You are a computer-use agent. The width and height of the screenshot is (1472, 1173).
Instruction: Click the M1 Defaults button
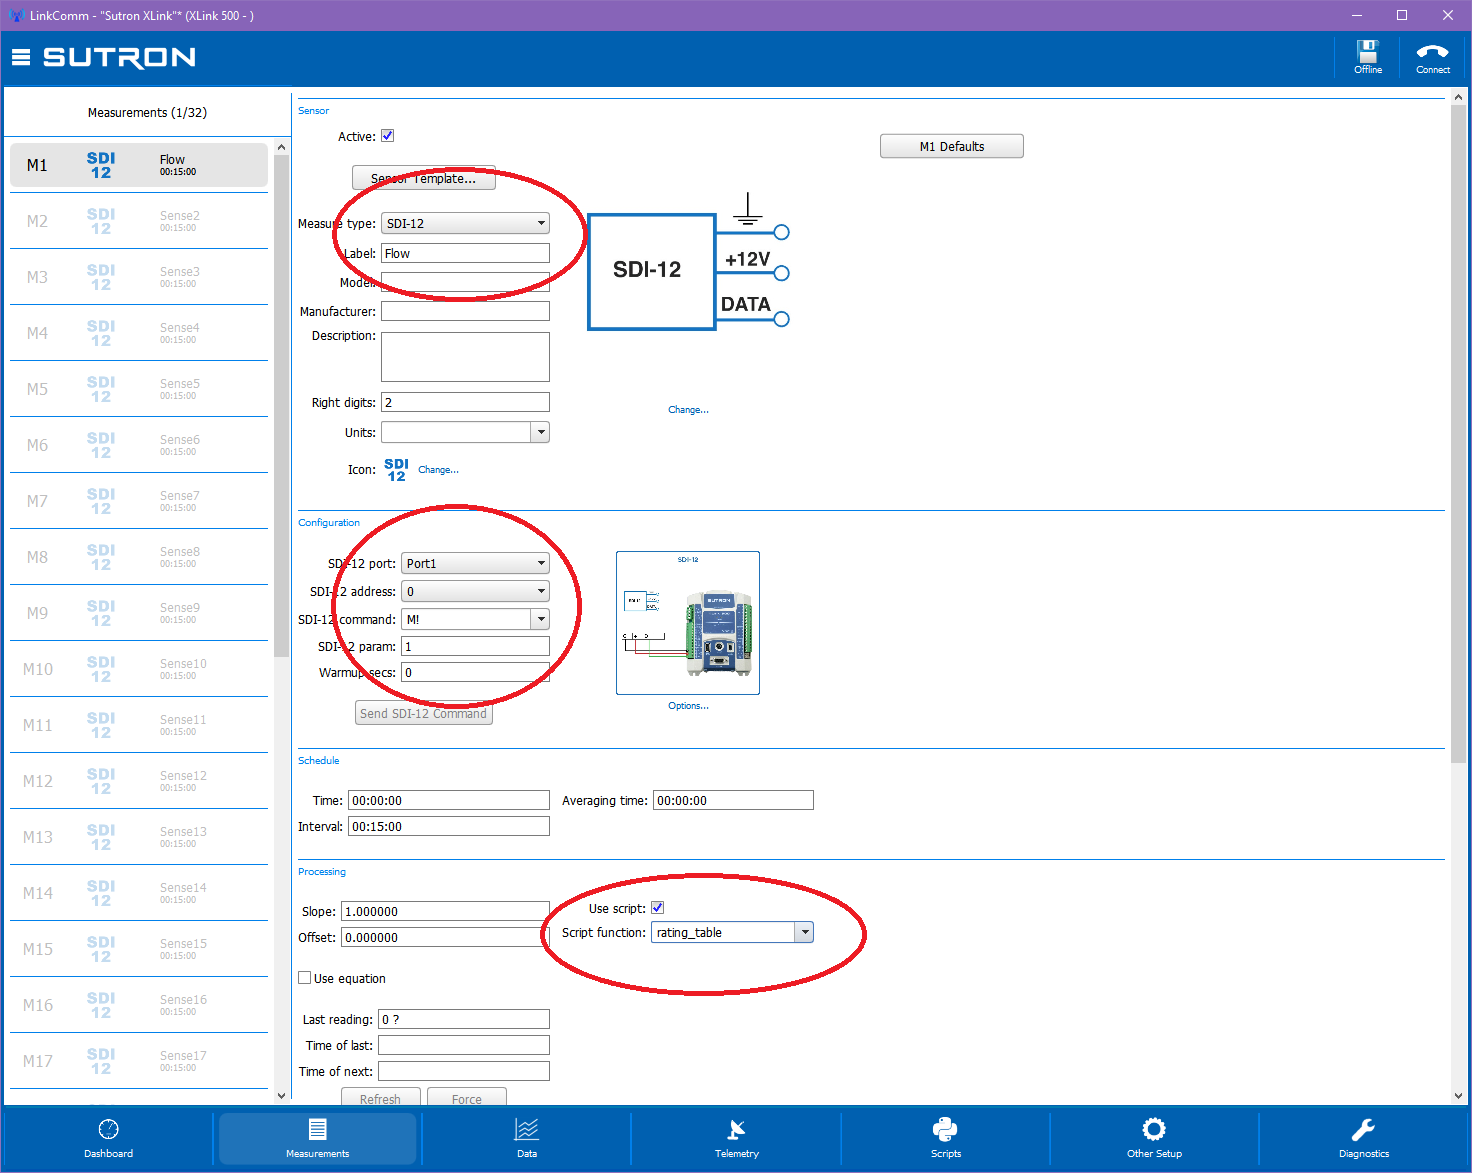(x=952, y=146)
